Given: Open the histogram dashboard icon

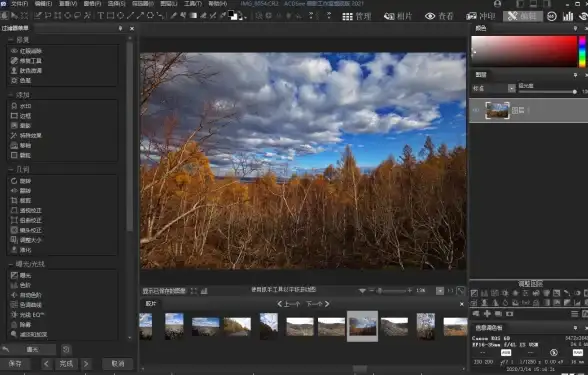Looking at the screenshot, I should pyautogui.click(x=568, y=16).
